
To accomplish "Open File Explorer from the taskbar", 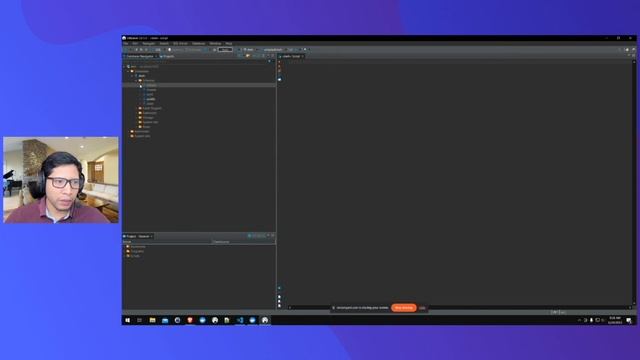I will 152,320.
